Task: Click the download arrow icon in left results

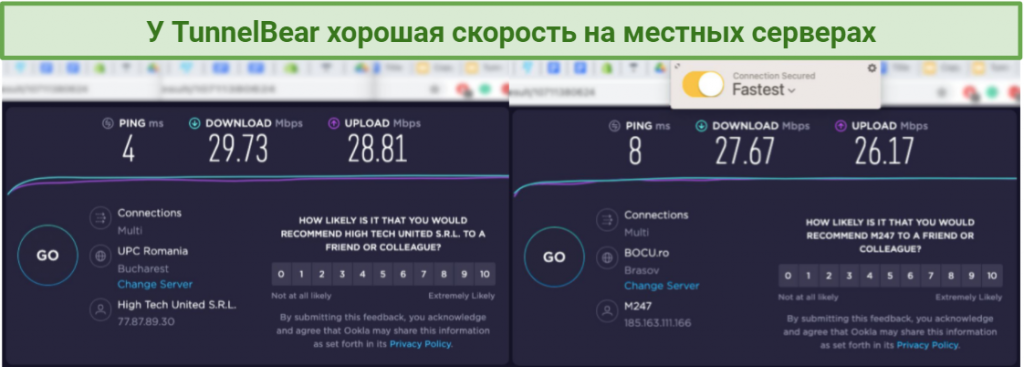Action: tap(195, 123)
